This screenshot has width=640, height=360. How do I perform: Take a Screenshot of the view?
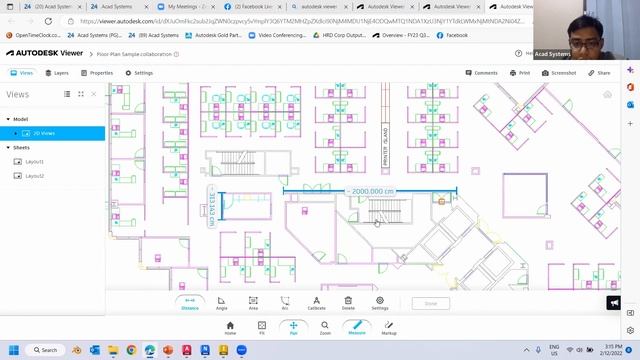coord(559,73)
